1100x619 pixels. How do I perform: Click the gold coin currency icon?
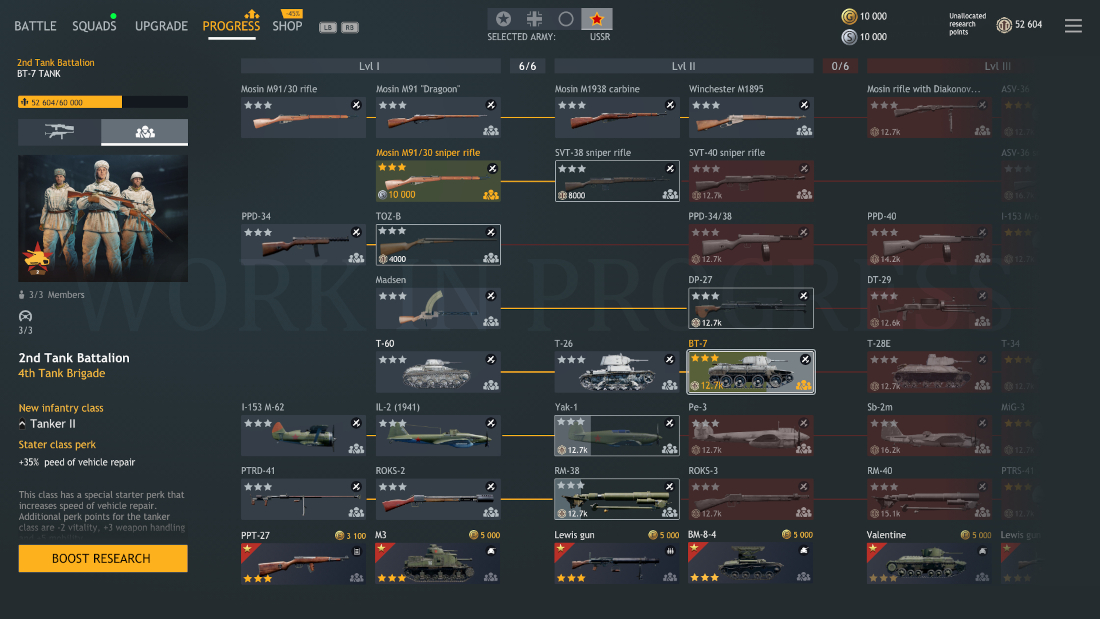point(849,16)
